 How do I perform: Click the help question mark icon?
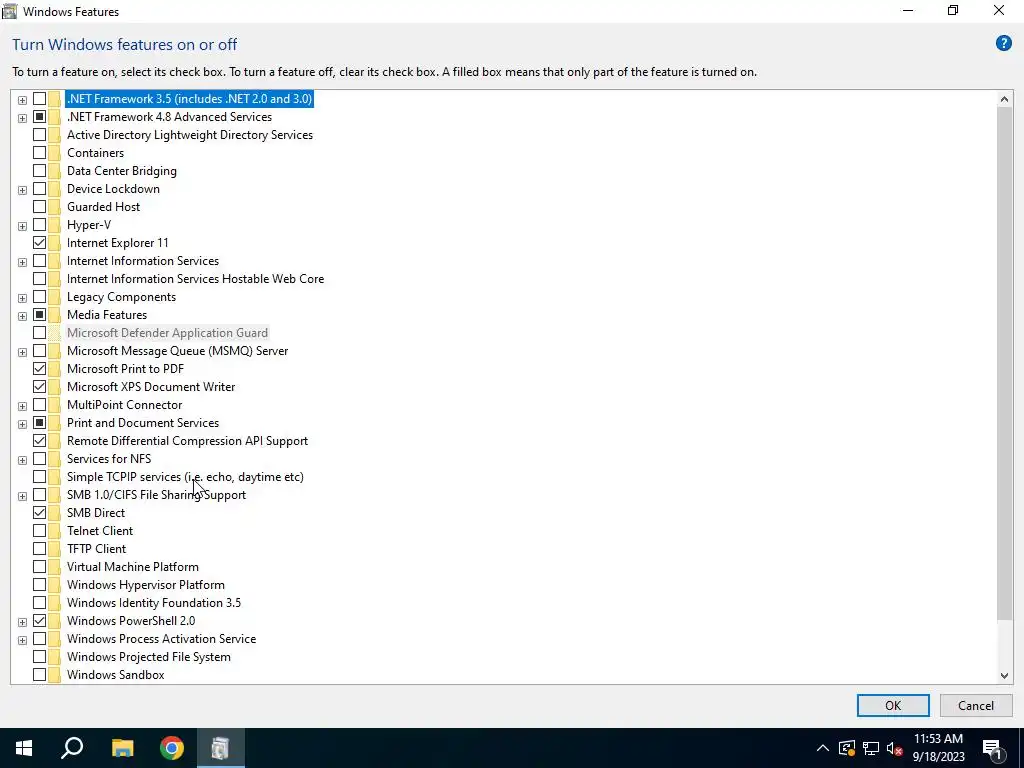(x=1003, y=44)
